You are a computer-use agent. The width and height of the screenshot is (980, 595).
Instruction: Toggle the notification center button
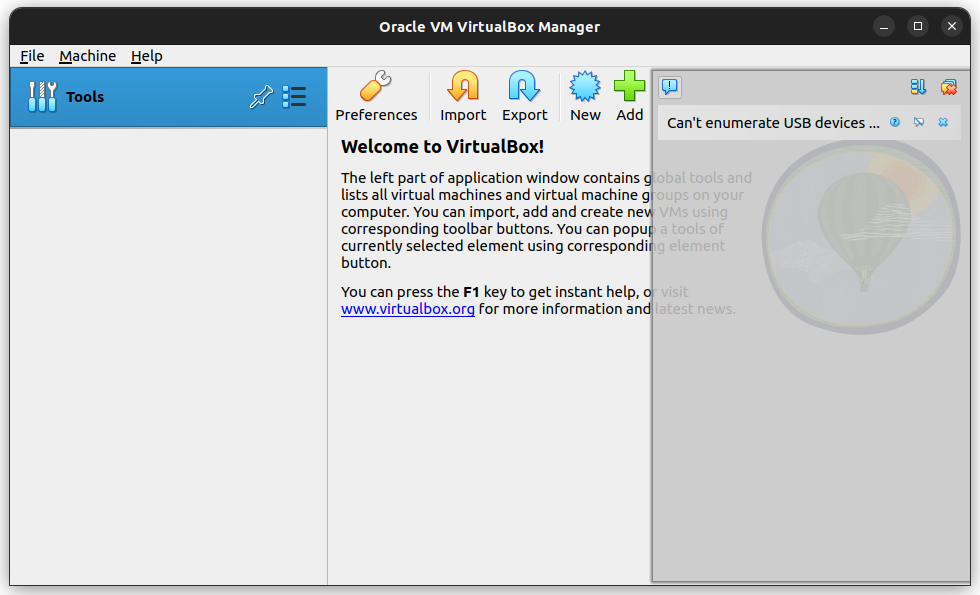[x=669, y=87]
